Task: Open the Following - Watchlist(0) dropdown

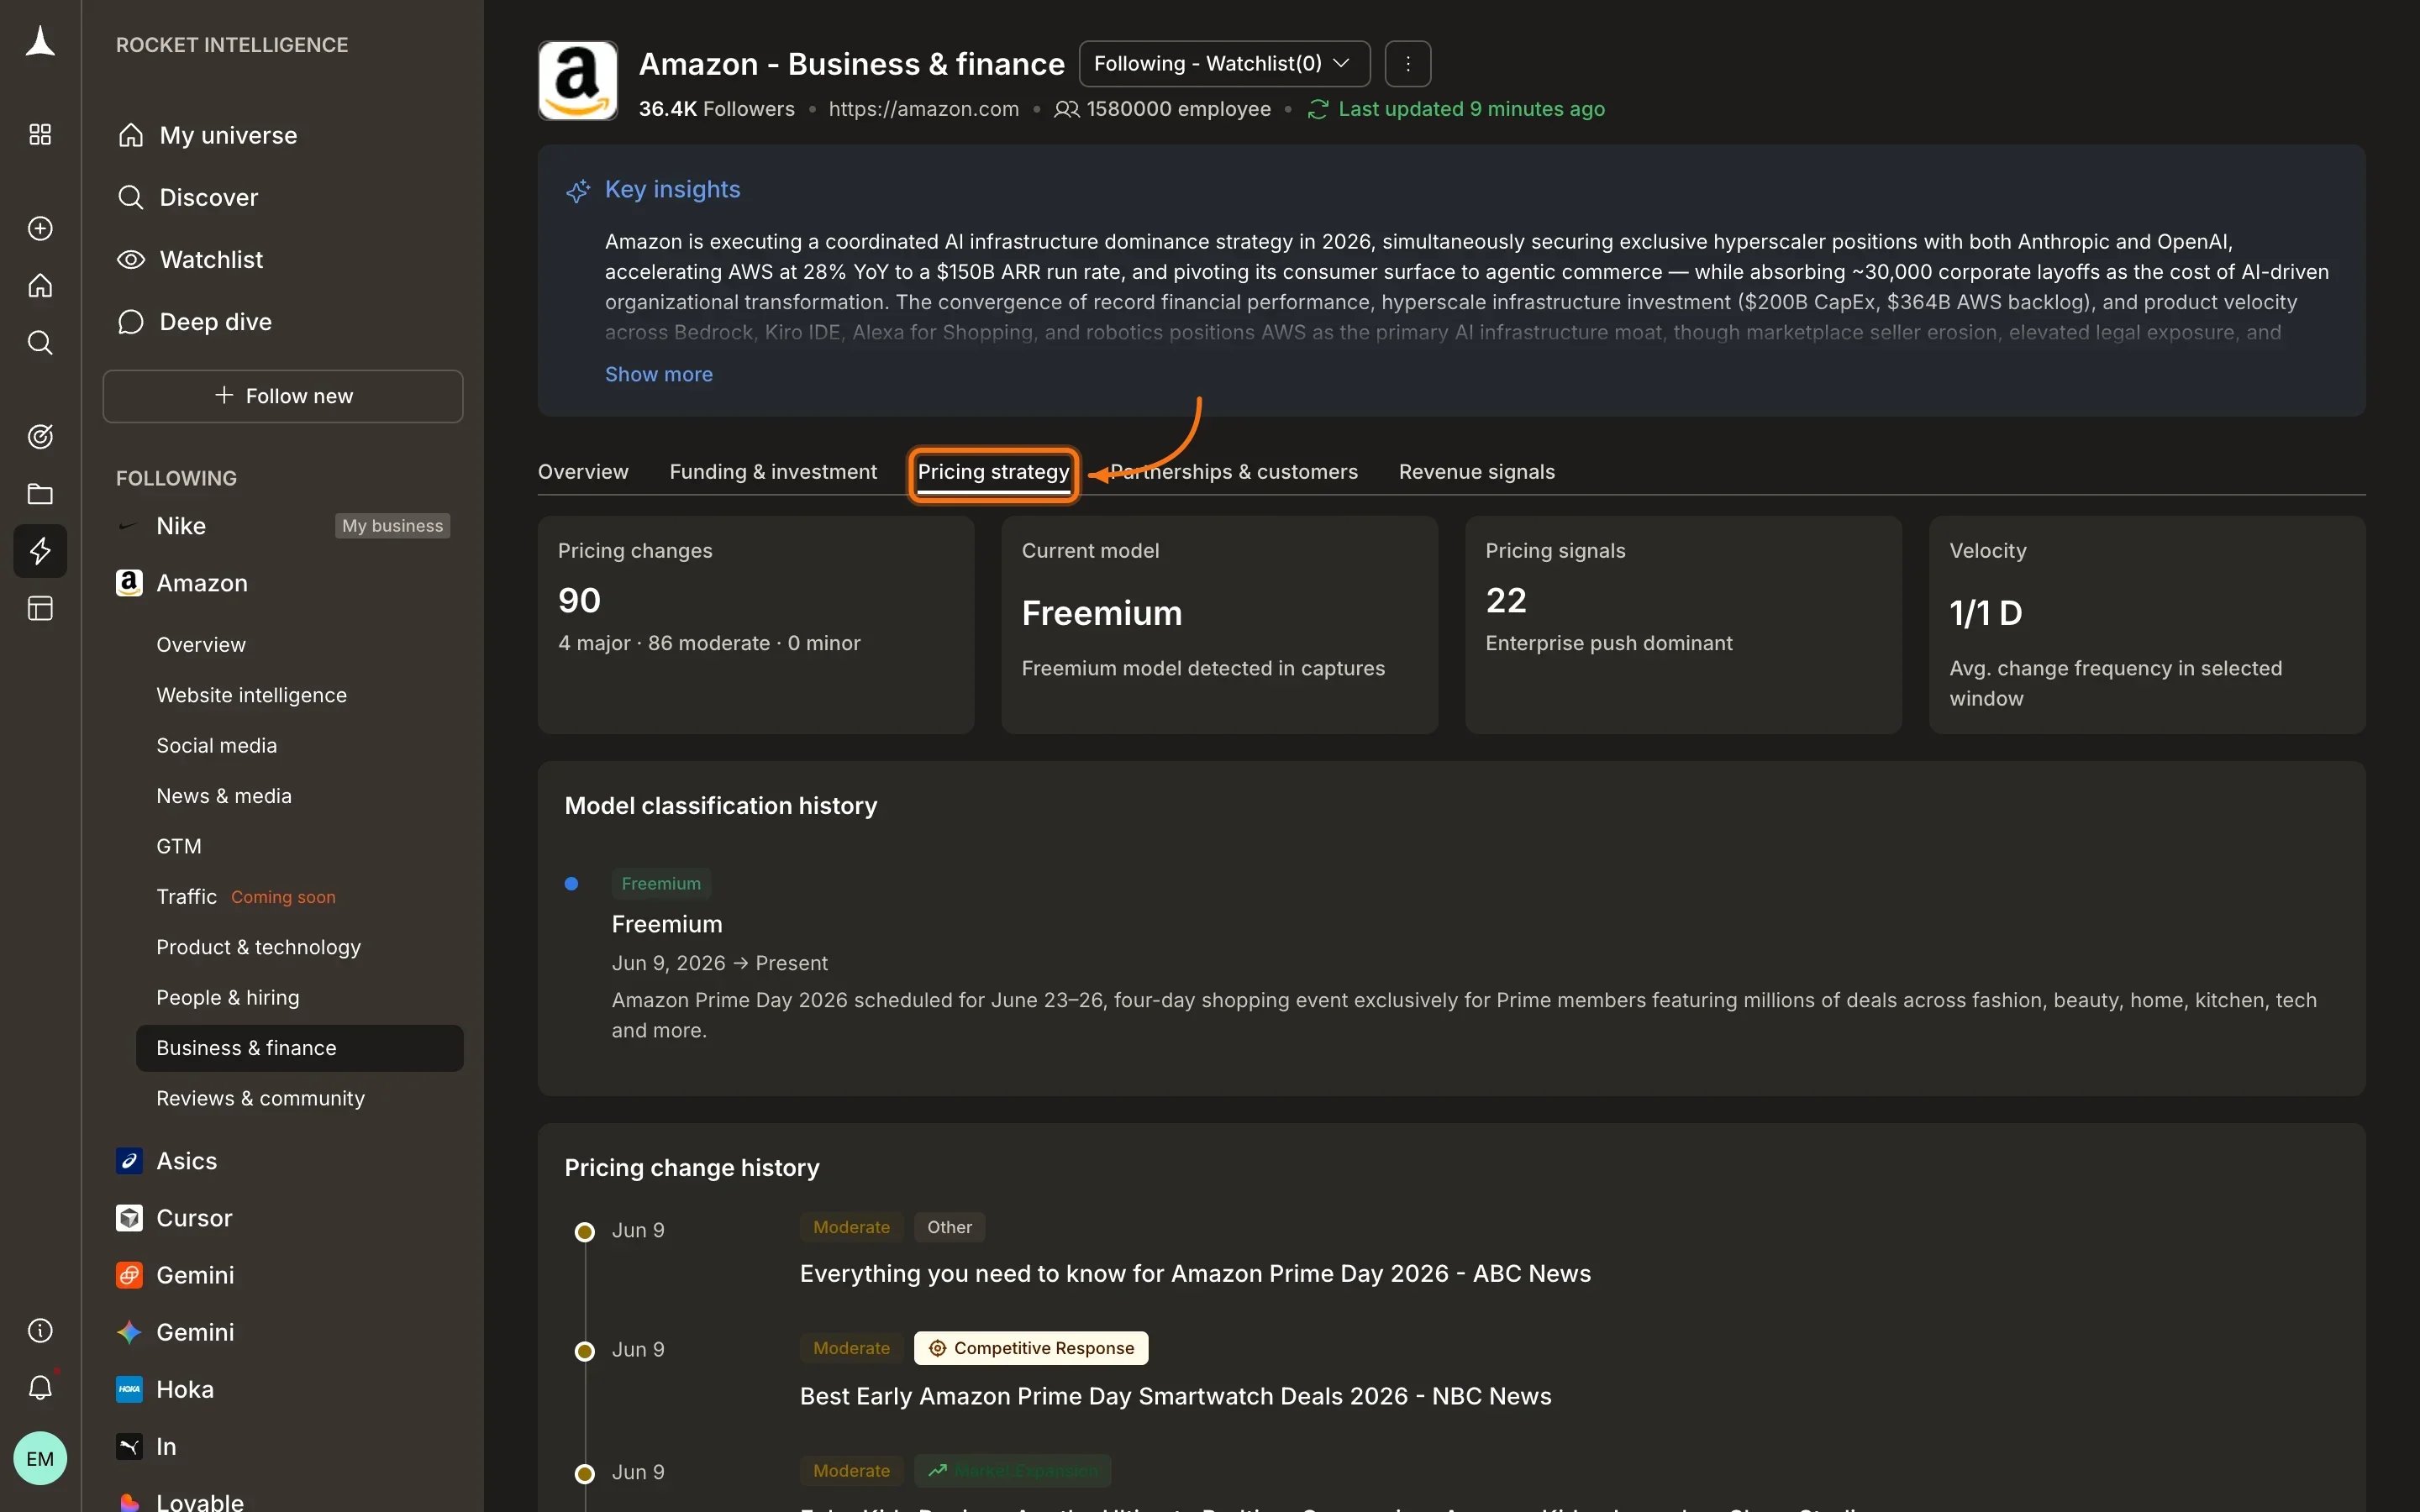Action: [x=1224, y=64]
